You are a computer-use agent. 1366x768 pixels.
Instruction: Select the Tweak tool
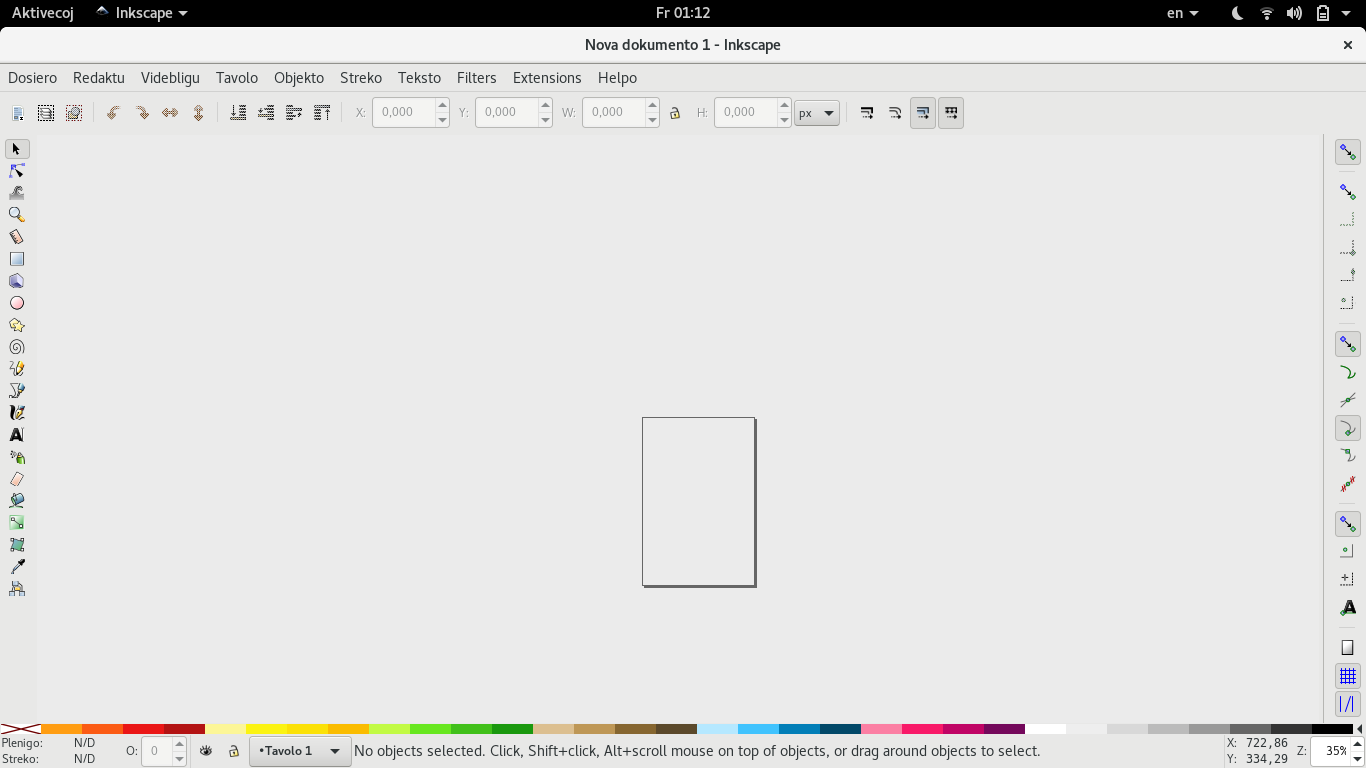[x=16, y=193]
